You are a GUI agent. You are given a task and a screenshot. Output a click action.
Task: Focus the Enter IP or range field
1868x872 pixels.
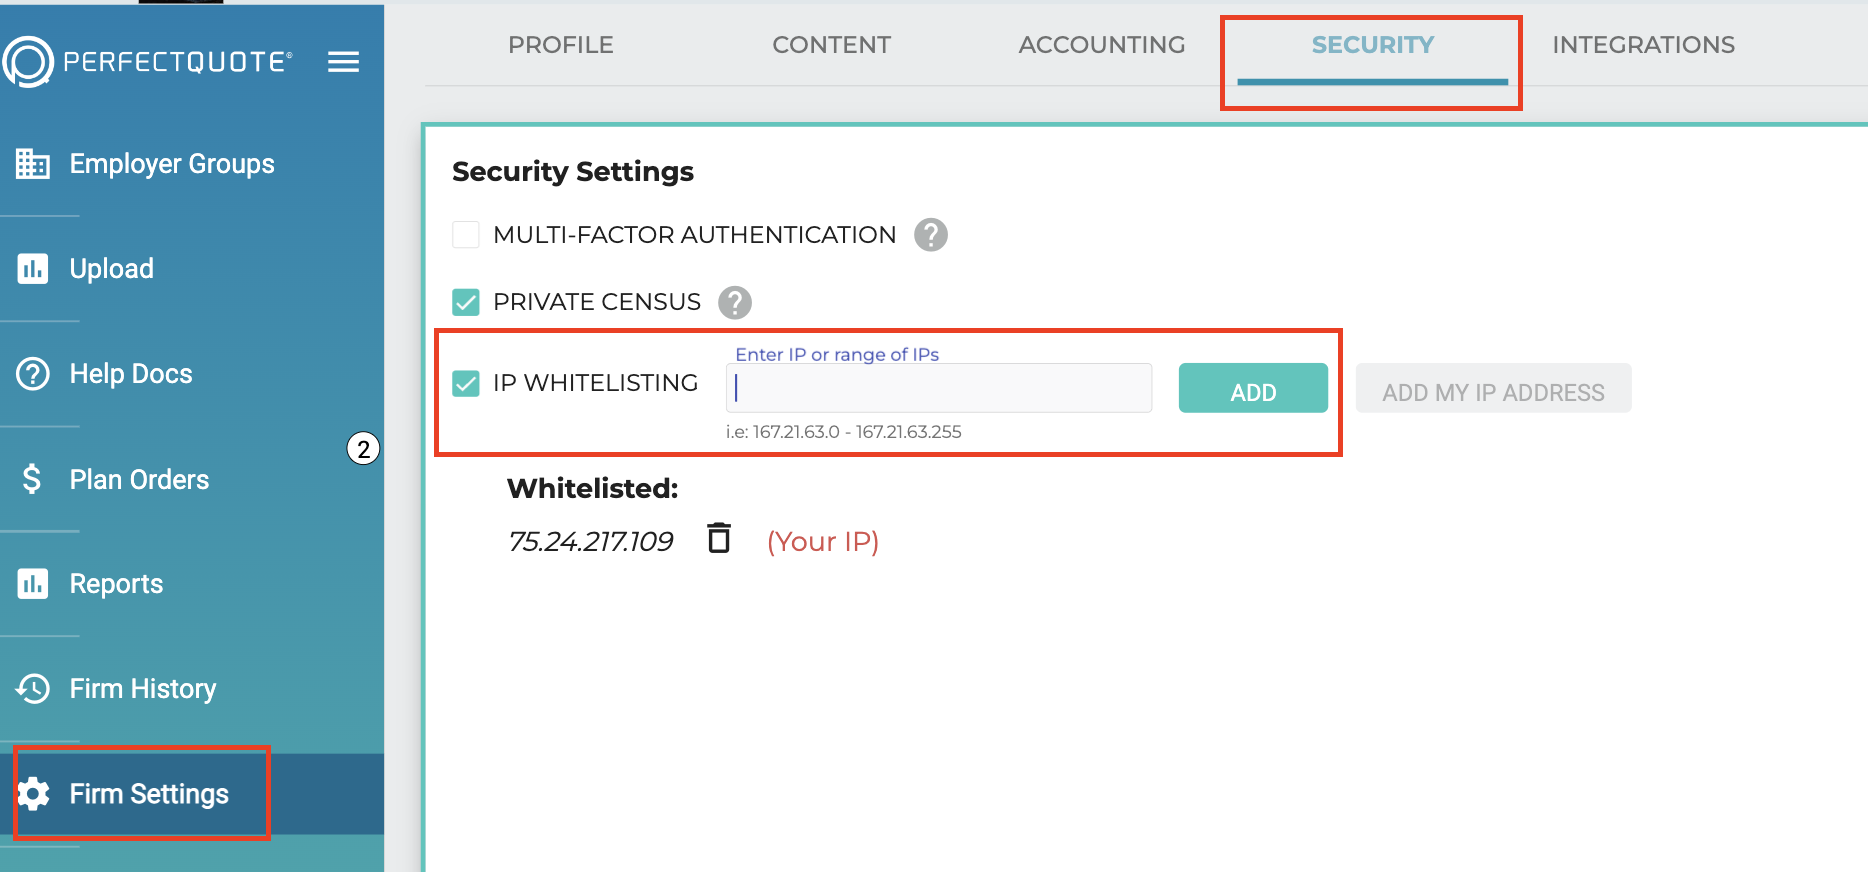click(939, 388)
